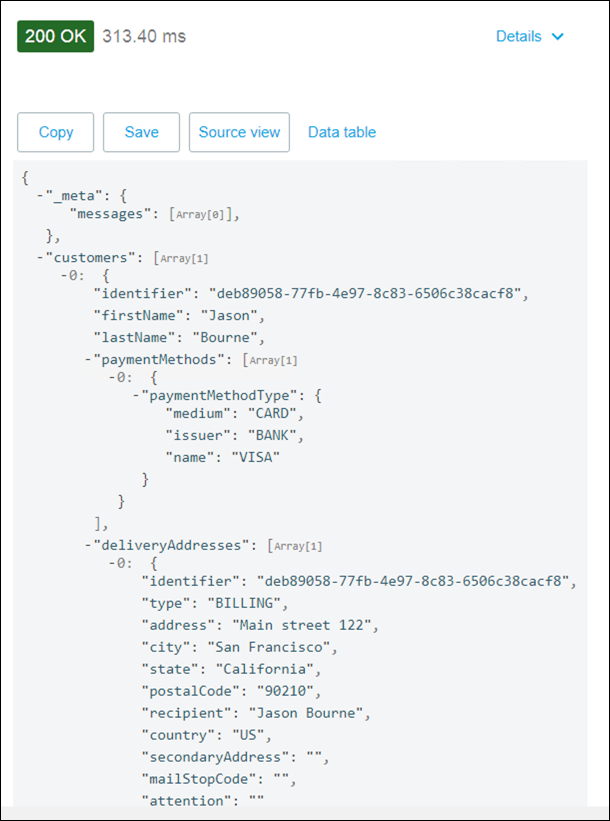
Task: Collapse customers item 0
Action: [x=63, y=275]
